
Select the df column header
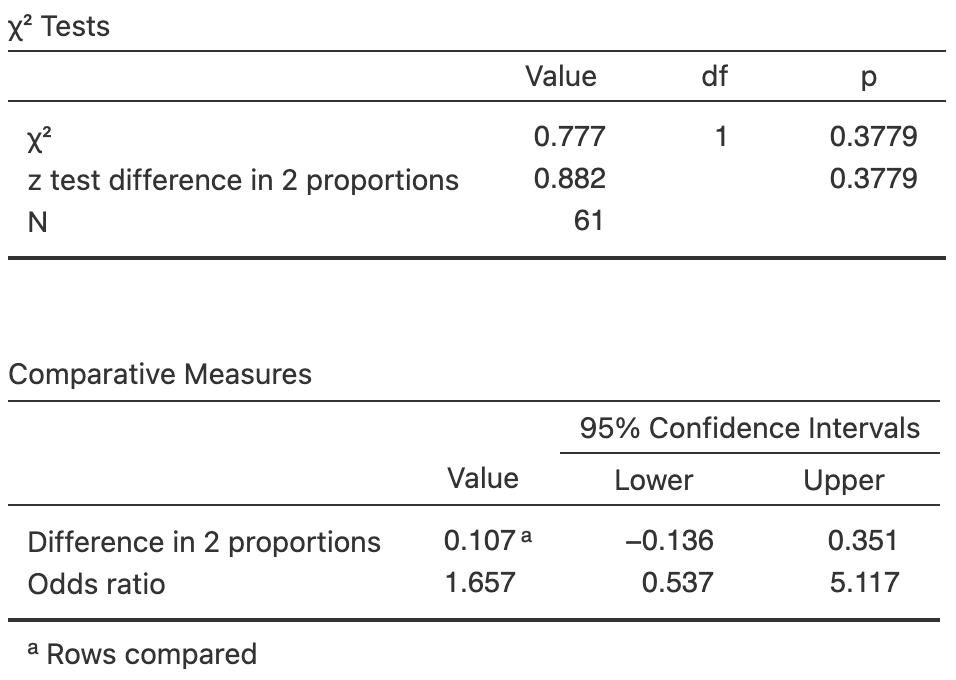714,77
